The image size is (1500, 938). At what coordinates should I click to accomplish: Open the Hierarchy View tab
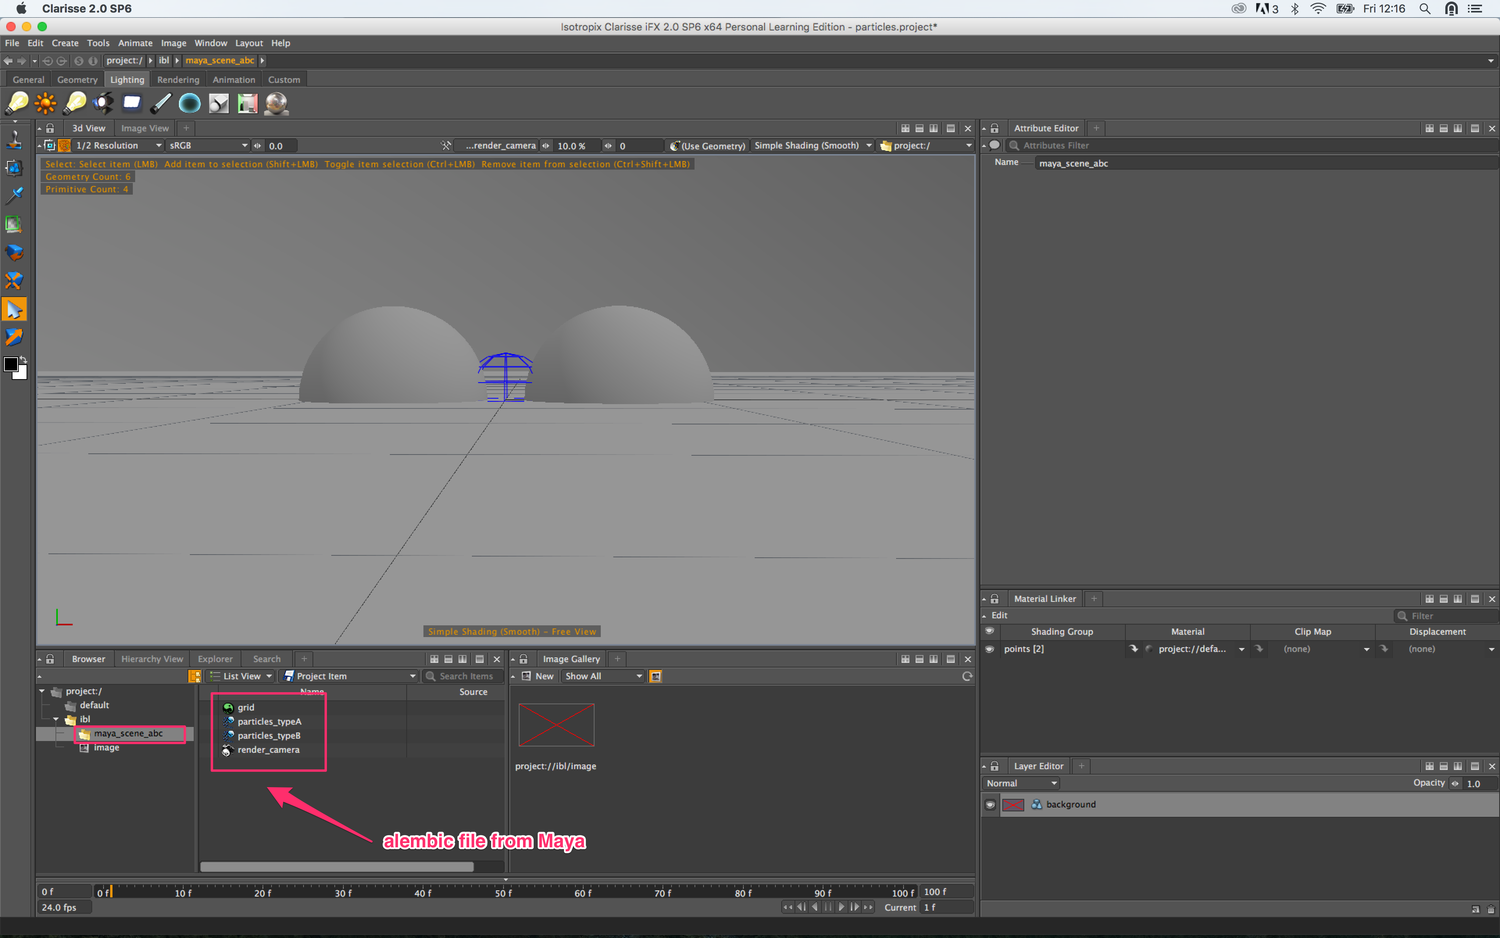coord(152,659)
